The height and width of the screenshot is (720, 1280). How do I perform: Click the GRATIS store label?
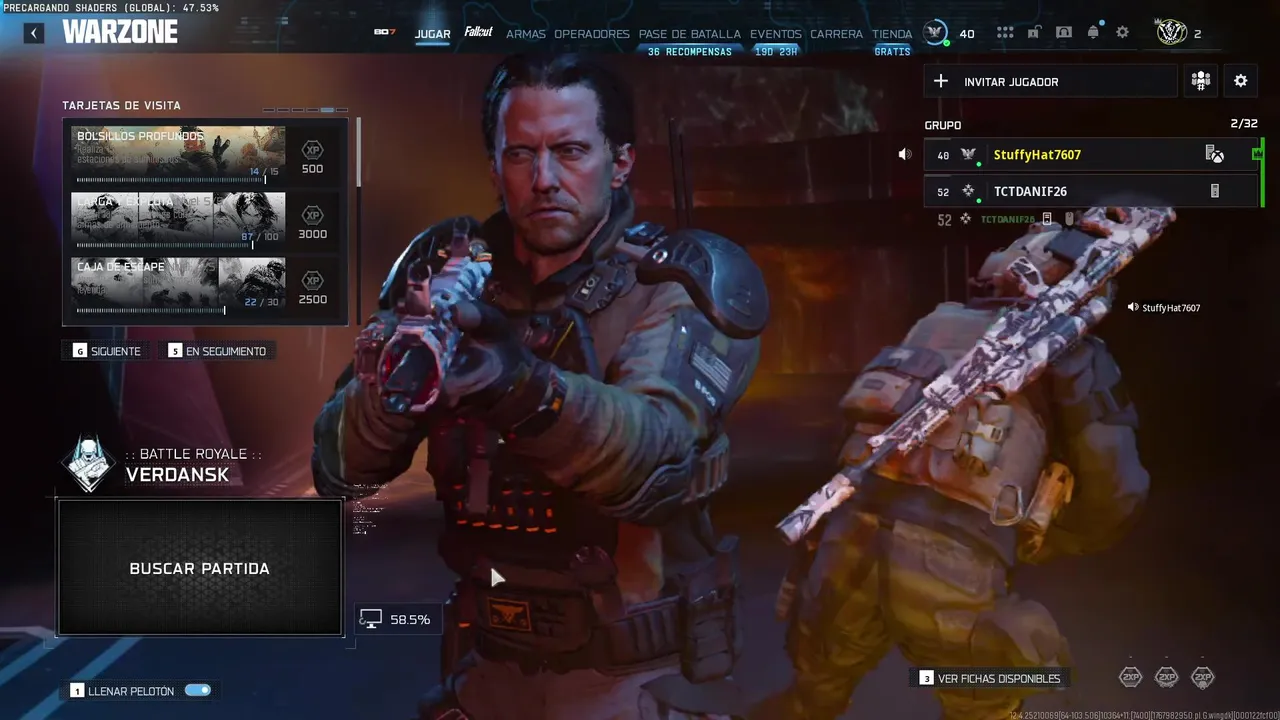click(892, 52)
